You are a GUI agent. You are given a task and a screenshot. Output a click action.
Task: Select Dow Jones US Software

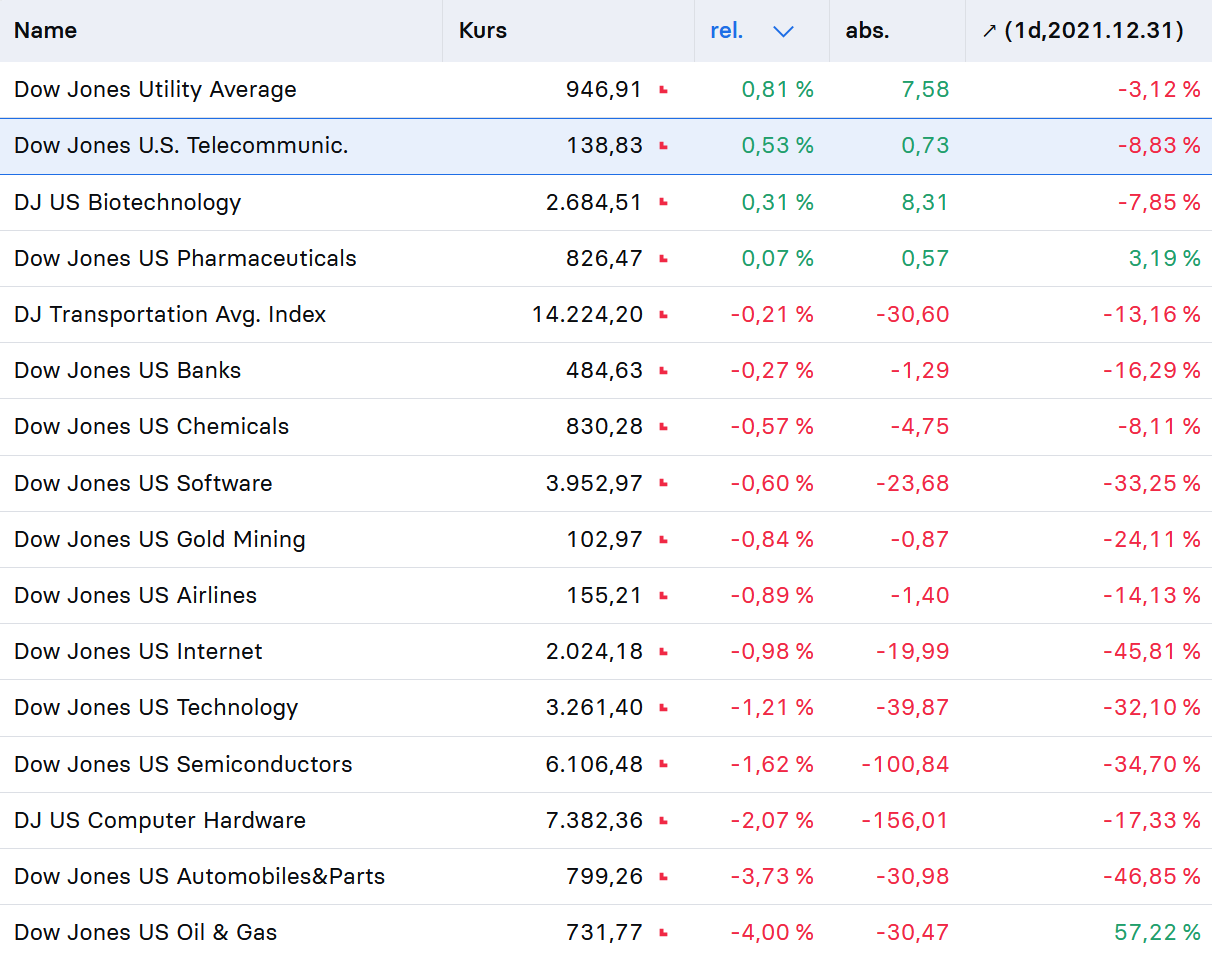click(x=143, y=483)
